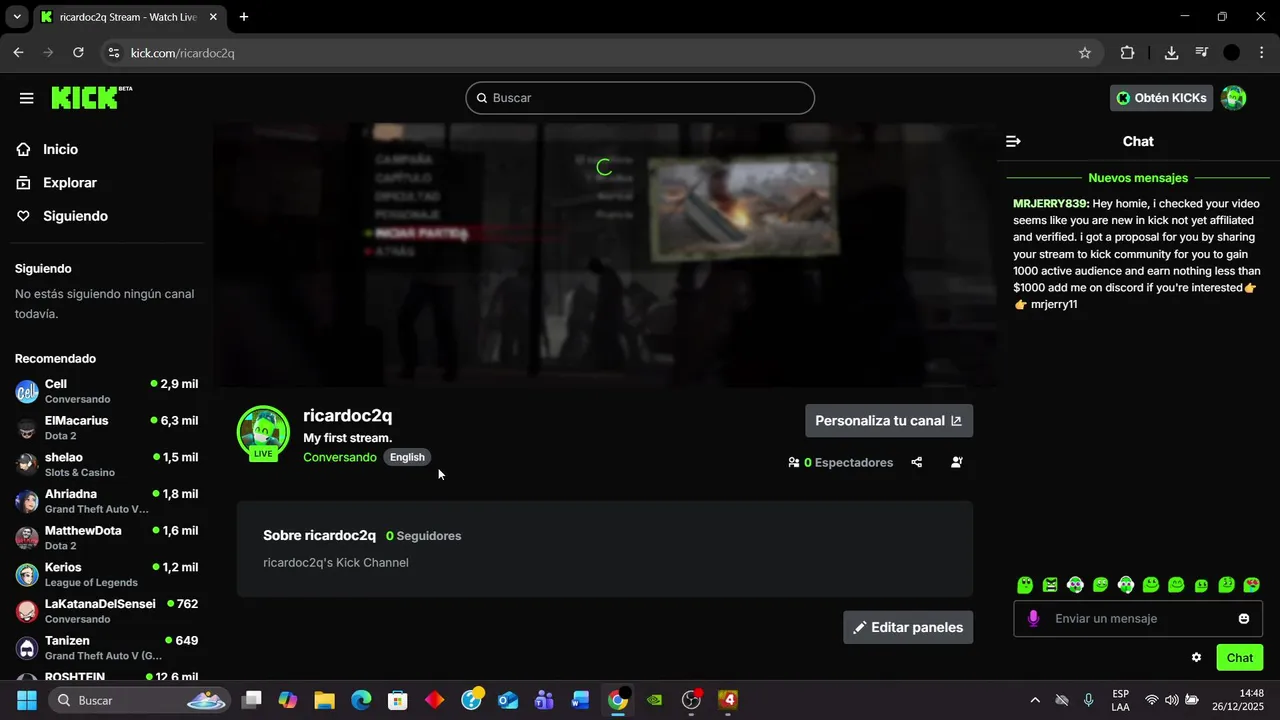Collapse the chat panel icon

coord(1013,141)
